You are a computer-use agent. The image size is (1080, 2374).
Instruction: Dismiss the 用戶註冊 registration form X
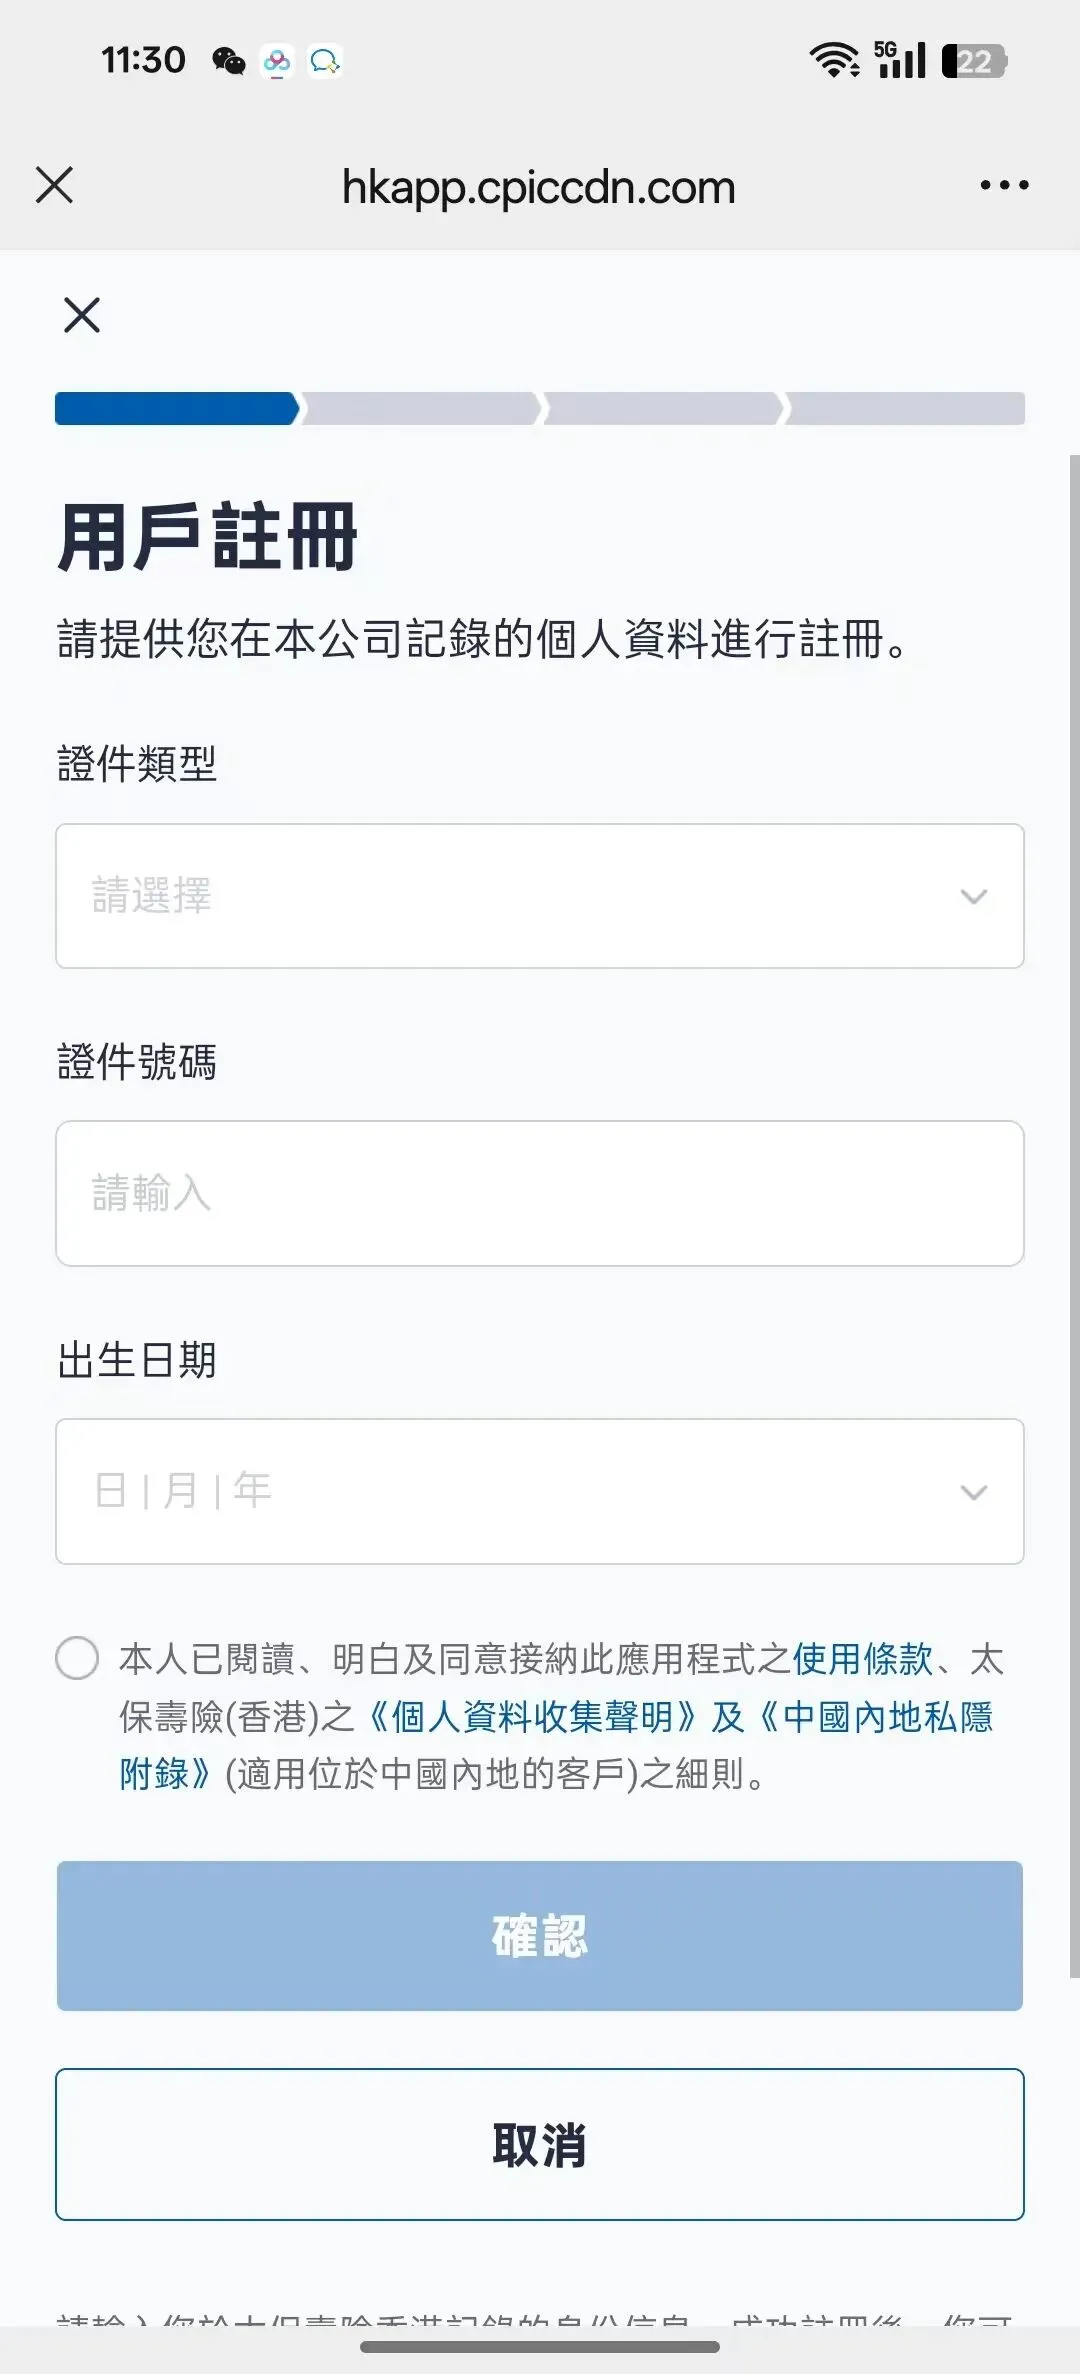pyautogui.click(x=82, y=315)
